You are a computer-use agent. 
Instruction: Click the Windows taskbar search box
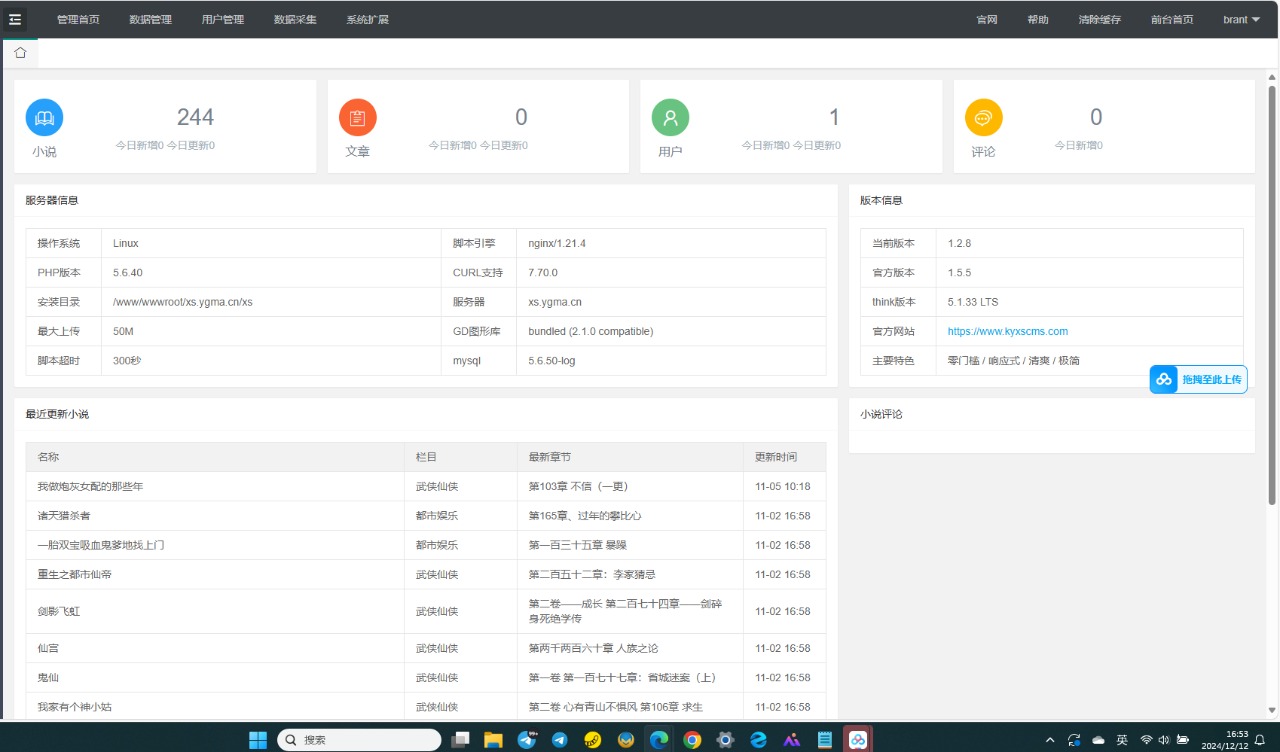coord(359,740)
